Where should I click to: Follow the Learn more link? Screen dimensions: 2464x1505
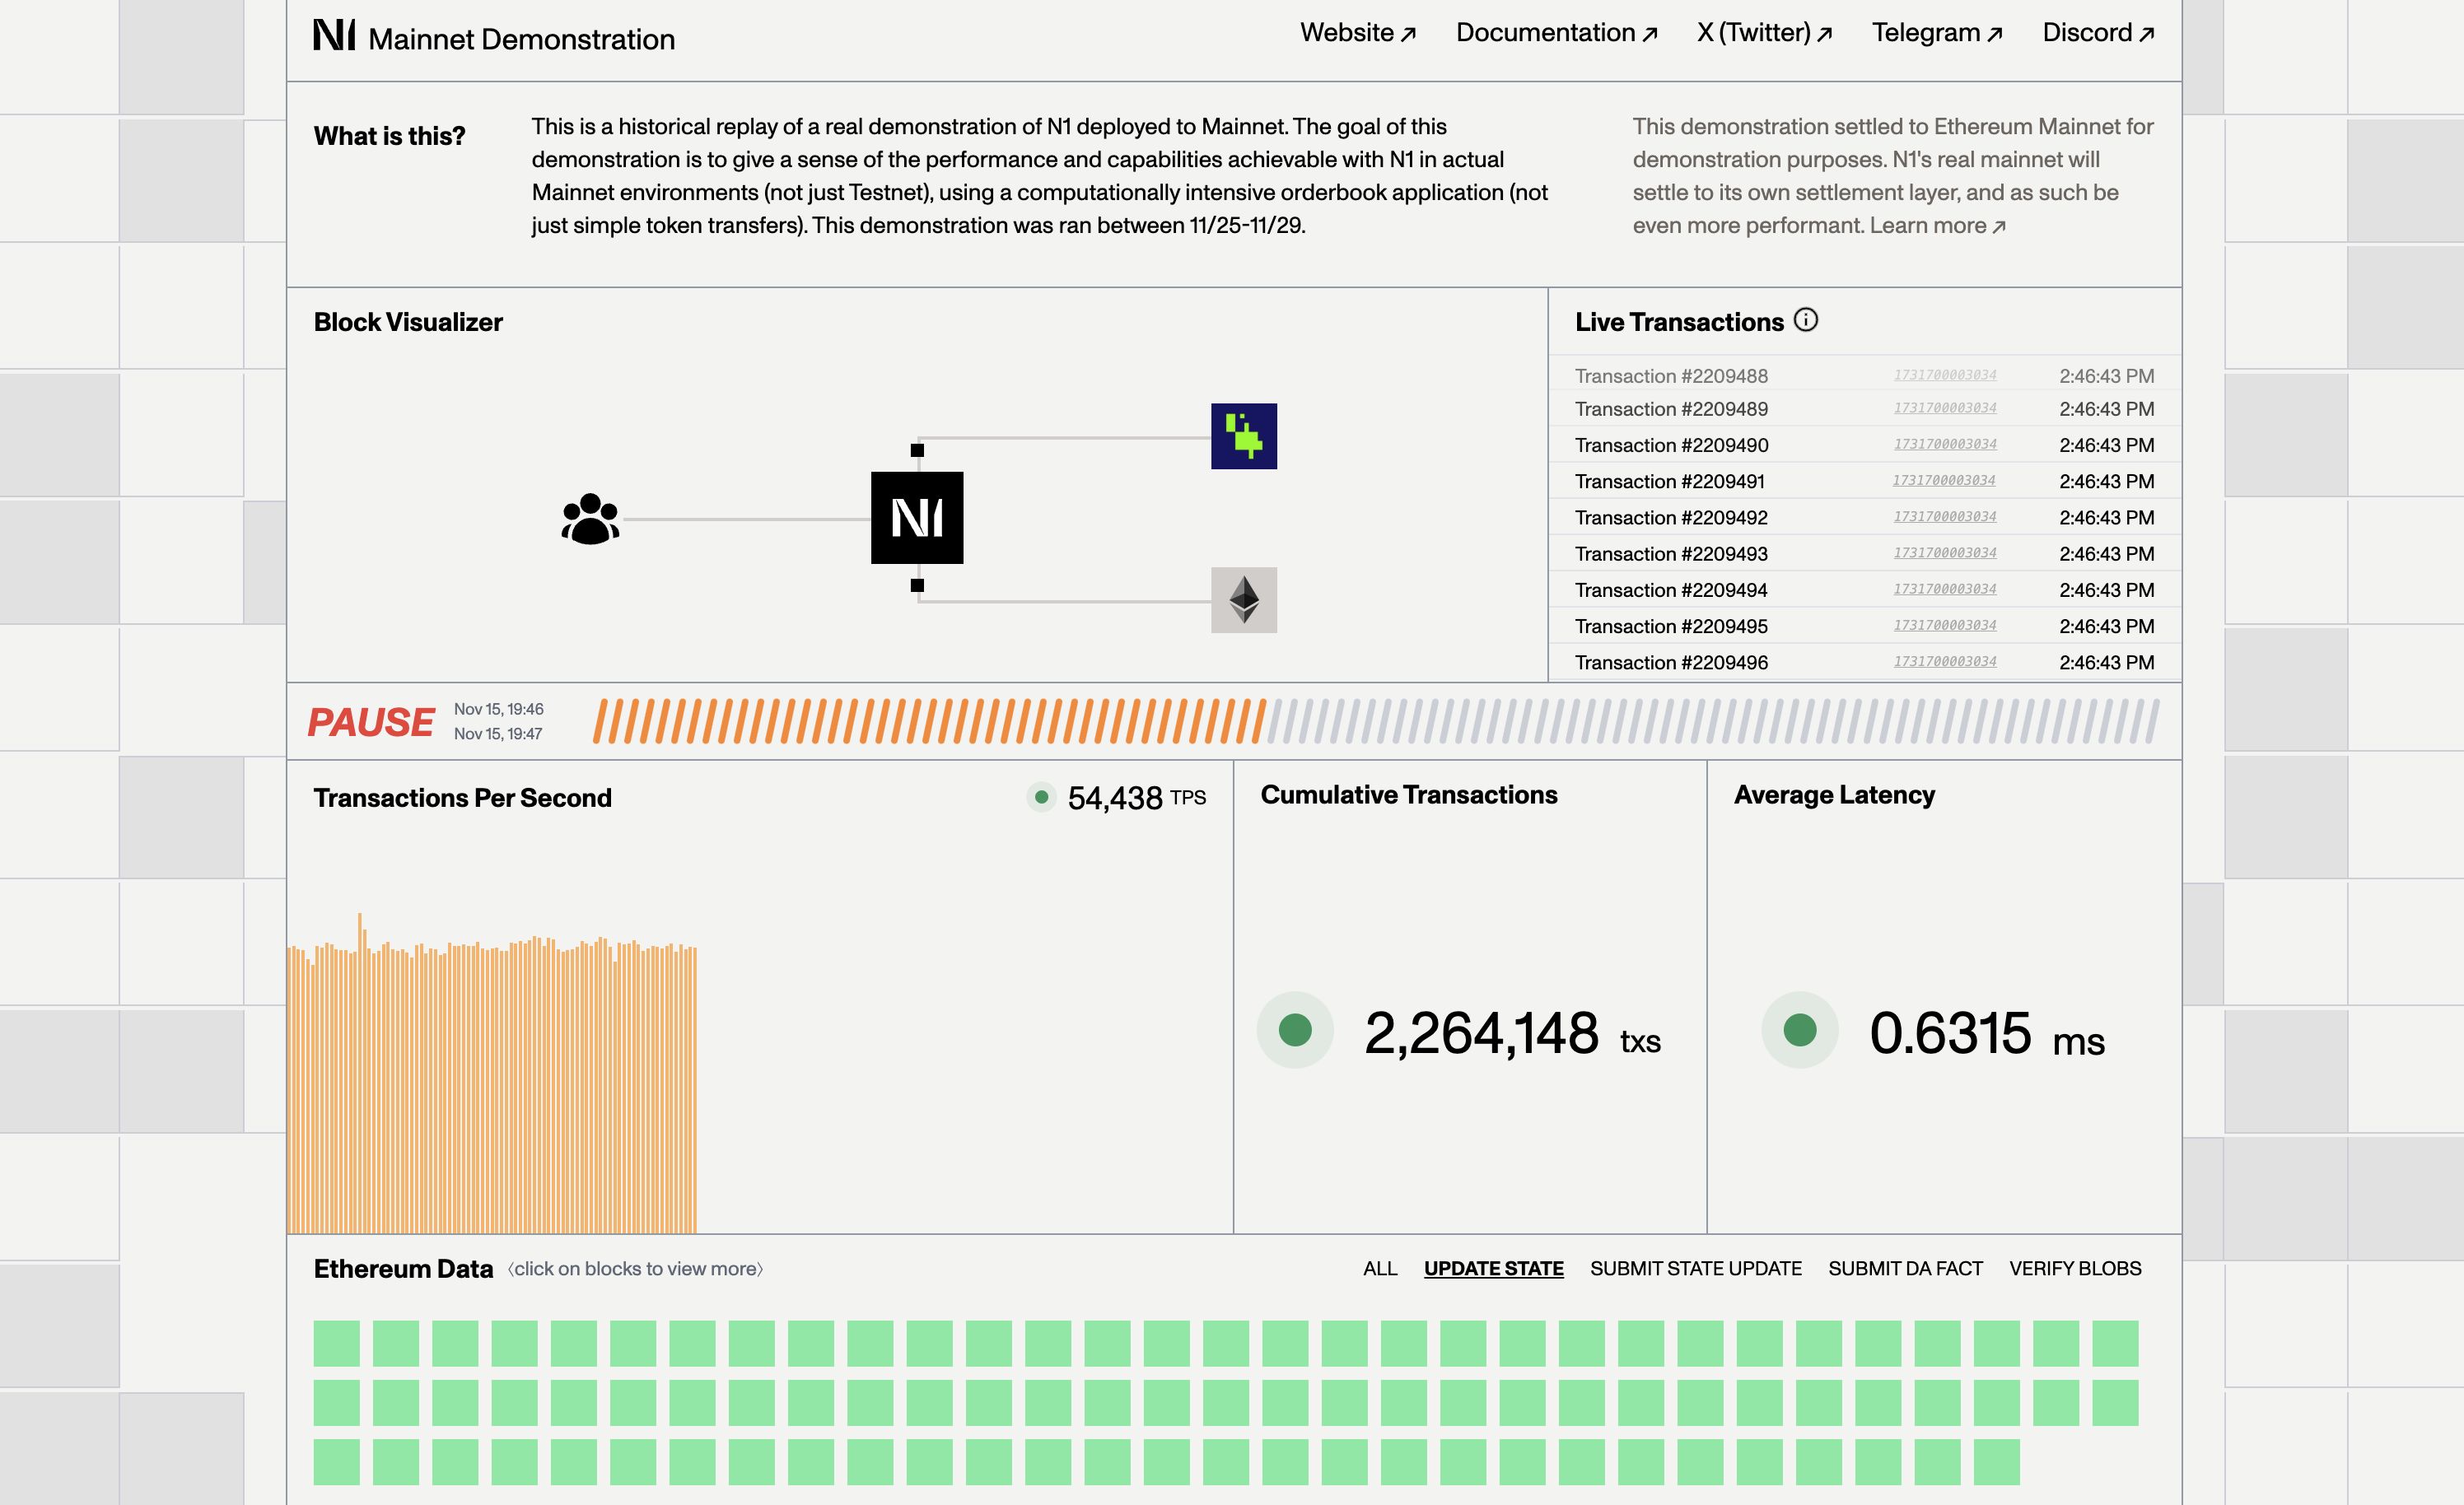tap(1938, 225)
